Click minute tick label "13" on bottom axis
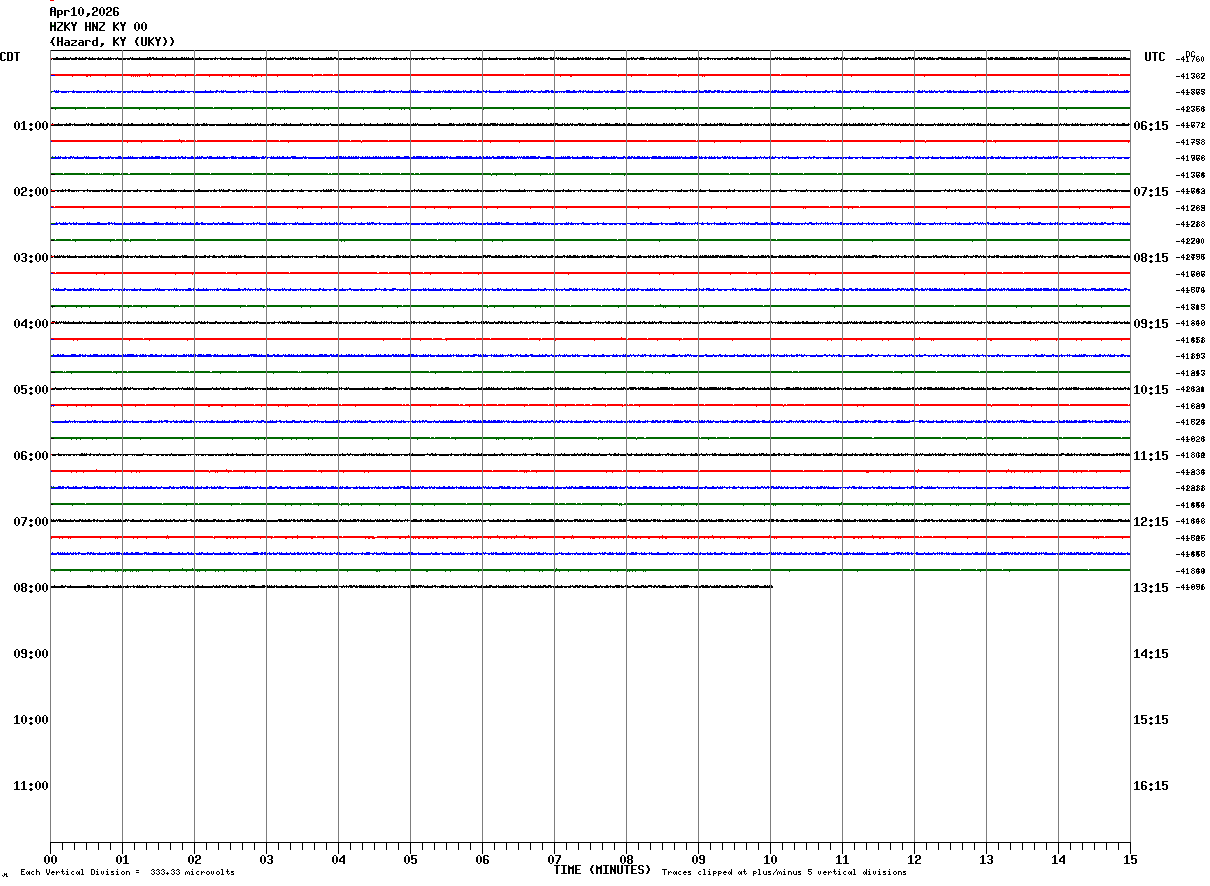 pyautogui.click(x=986, y=860)
